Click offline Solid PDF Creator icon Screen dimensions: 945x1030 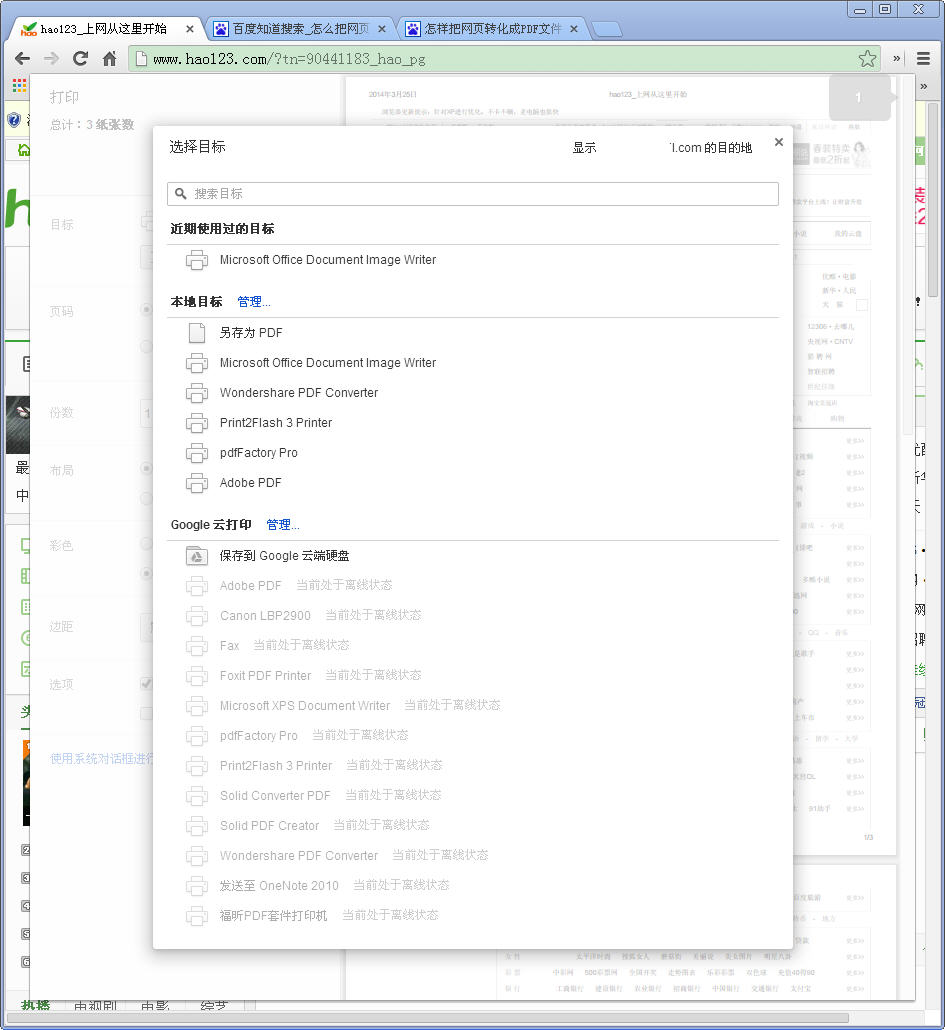tap(197, 826)
